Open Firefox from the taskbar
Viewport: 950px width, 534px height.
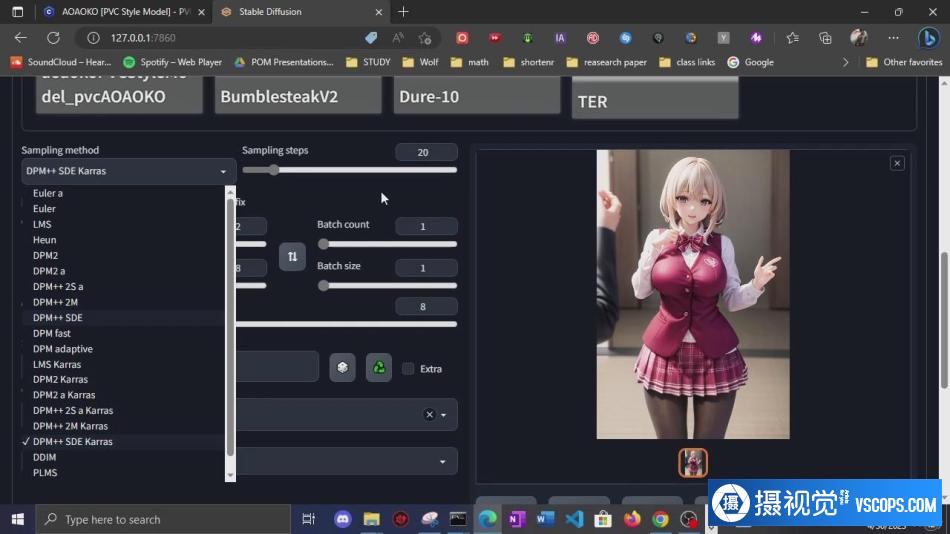coord(632,519)
